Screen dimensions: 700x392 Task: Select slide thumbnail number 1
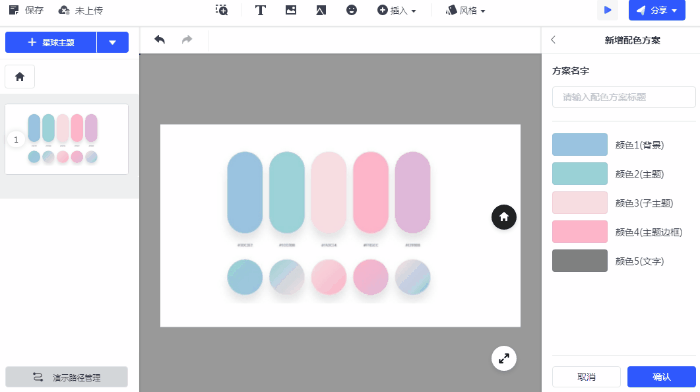pyautogui.click(x=67, y=139)
